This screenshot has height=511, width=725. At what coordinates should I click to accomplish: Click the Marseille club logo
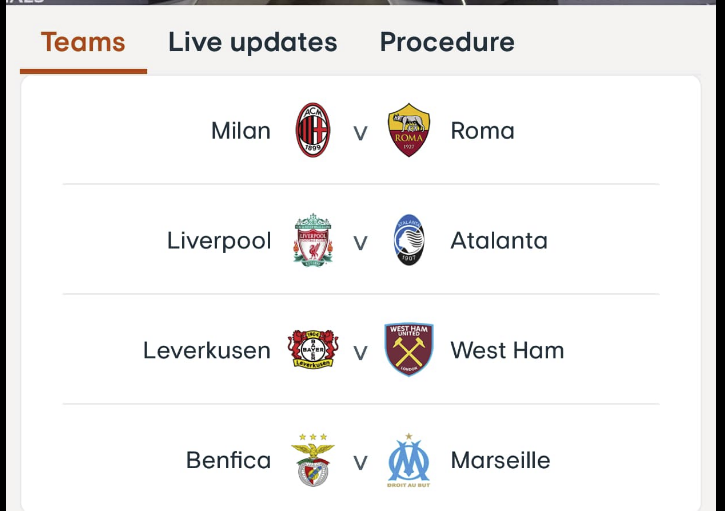tap(409, 460)
